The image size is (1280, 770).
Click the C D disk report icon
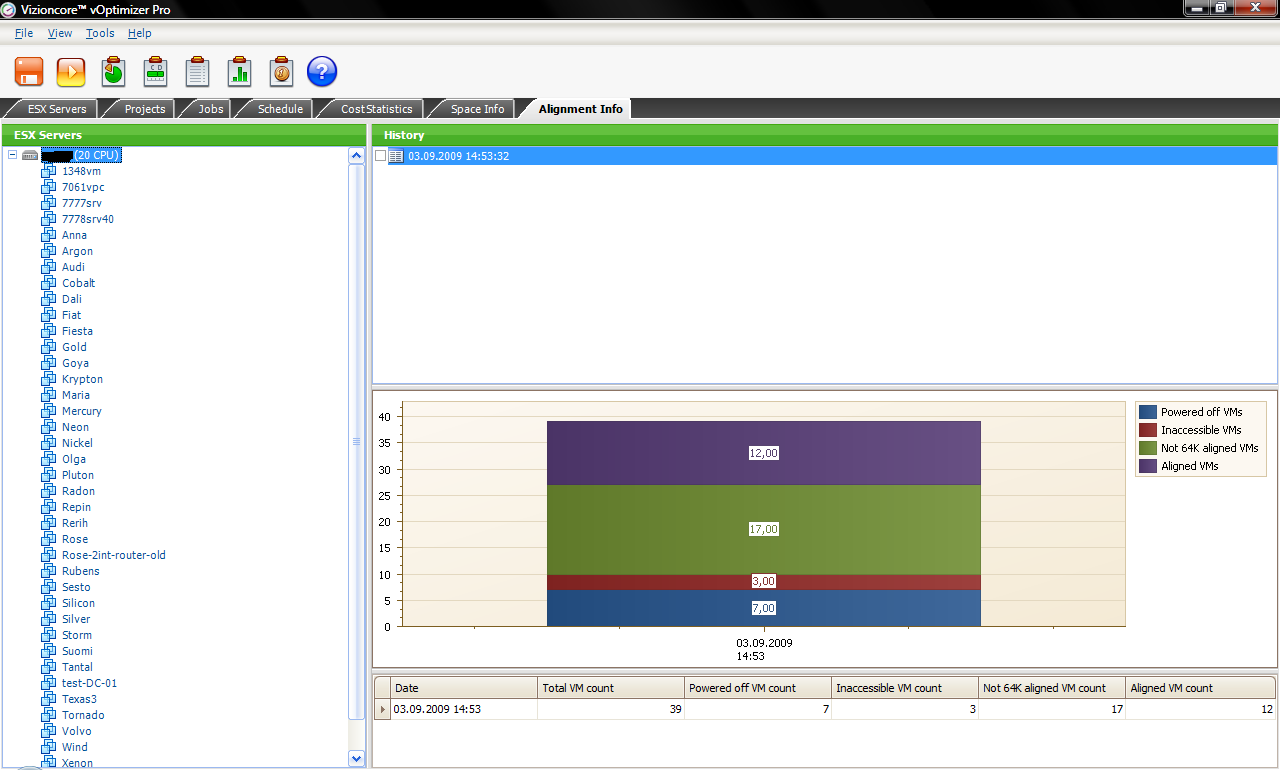point(155,72)
